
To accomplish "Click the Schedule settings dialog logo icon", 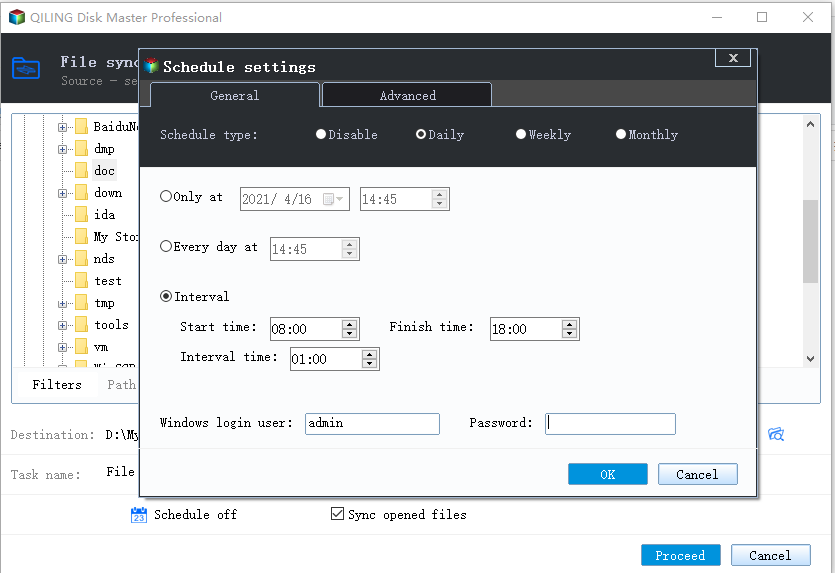I will pos(152,66).
